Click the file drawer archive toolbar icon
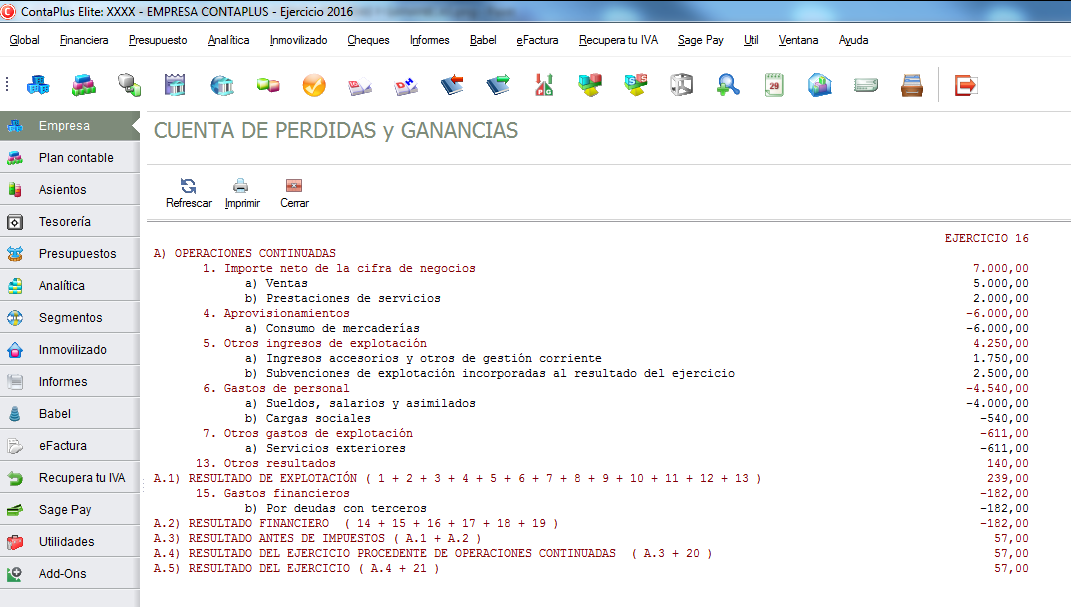Screen dimensions: 1071x607 pos(912,85)
